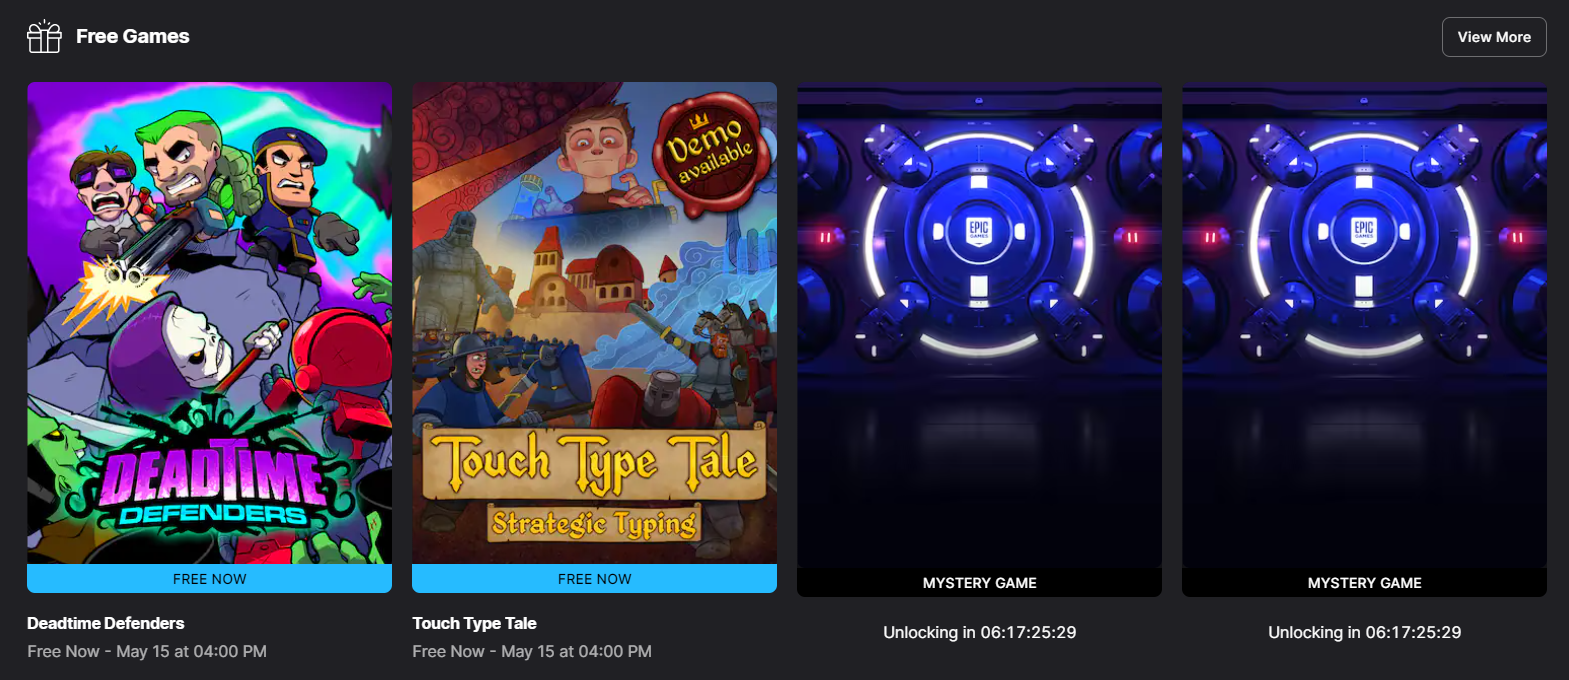Open the Touch Type Tale title link
1569x680 pixels.
(x=474, y=623)
